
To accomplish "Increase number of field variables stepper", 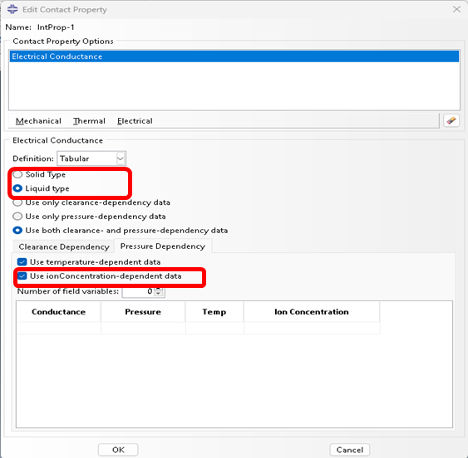I will click(x=159, y=289).
